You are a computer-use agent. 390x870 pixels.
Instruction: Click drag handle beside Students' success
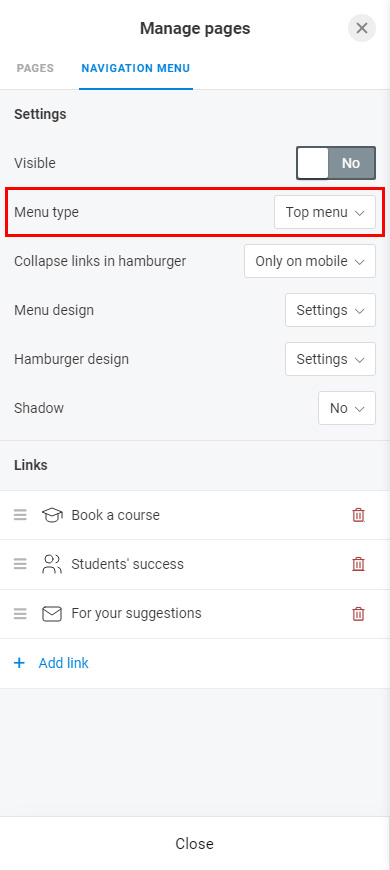pos(21,564)
